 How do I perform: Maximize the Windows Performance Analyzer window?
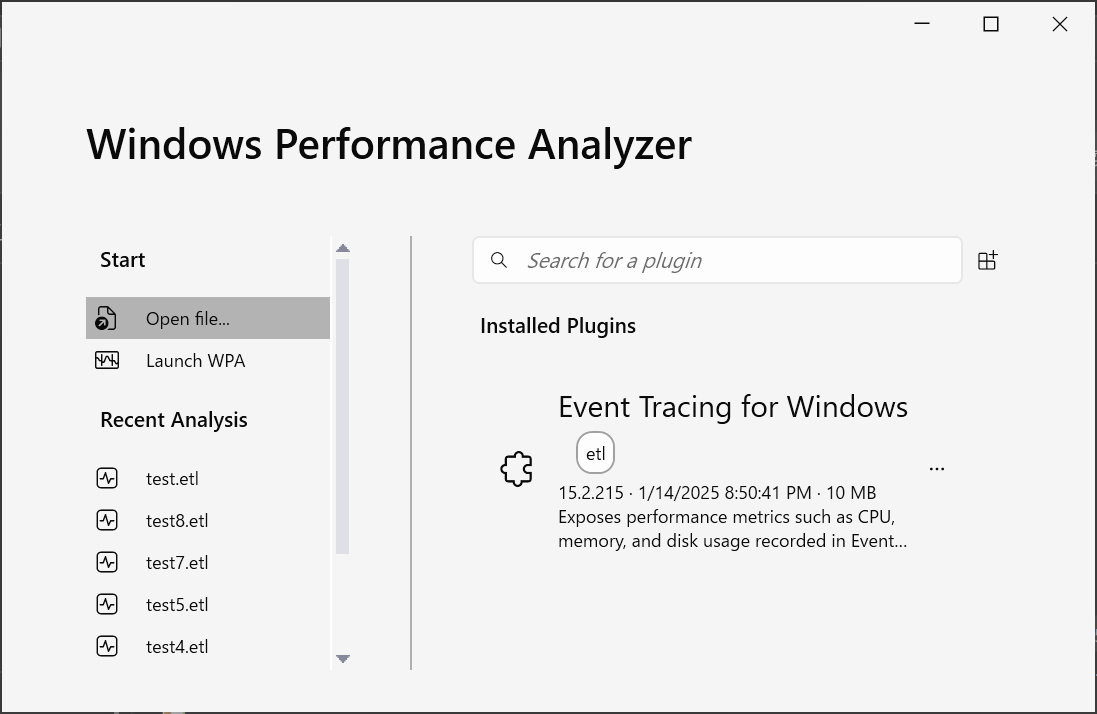pyautogui.click(x=990, y=25)
